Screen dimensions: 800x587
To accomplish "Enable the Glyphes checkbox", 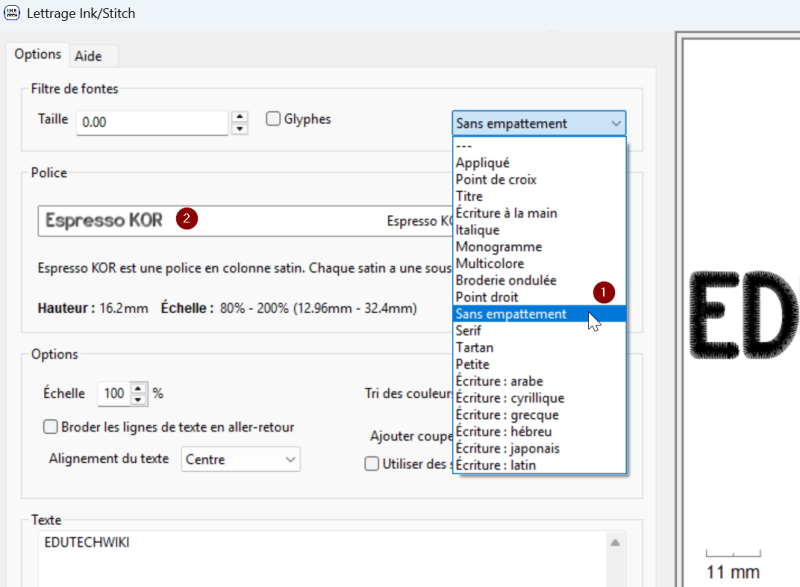I will pyautogui.click(x=273, y=119).
